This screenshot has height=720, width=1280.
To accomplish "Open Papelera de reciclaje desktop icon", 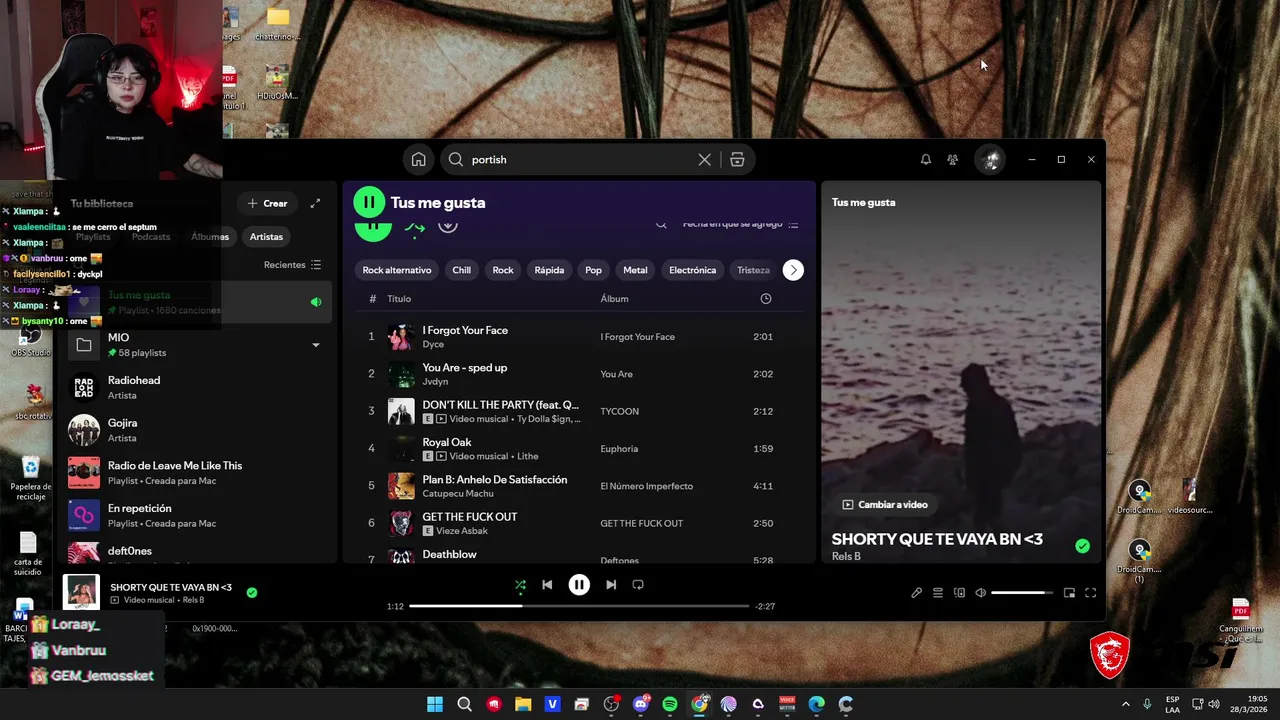I will click(x=31, y=478).
